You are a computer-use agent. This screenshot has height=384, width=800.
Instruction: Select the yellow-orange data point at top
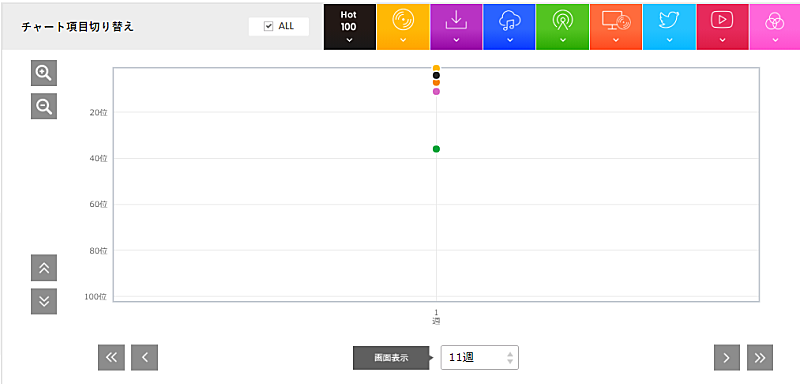436,68
